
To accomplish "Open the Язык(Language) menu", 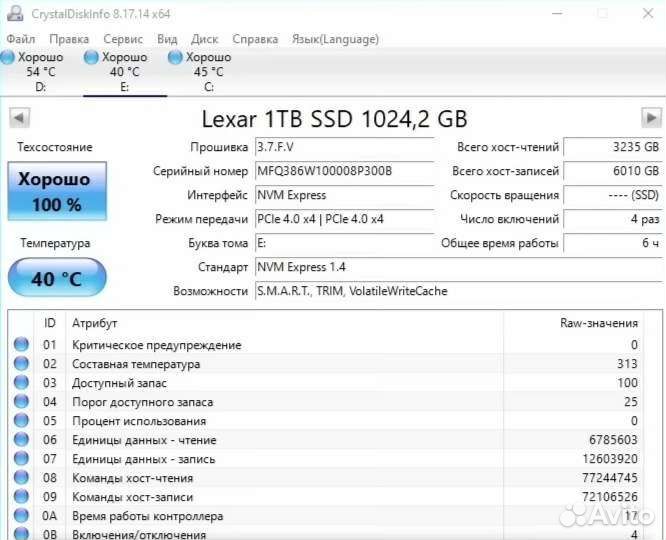I will 335,39.
